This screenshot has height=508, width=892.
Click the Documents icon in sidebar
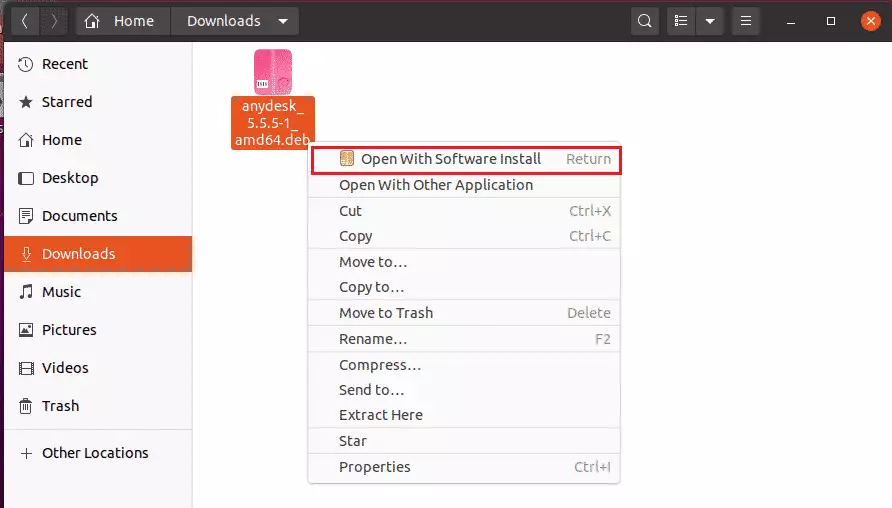[26, 216]
